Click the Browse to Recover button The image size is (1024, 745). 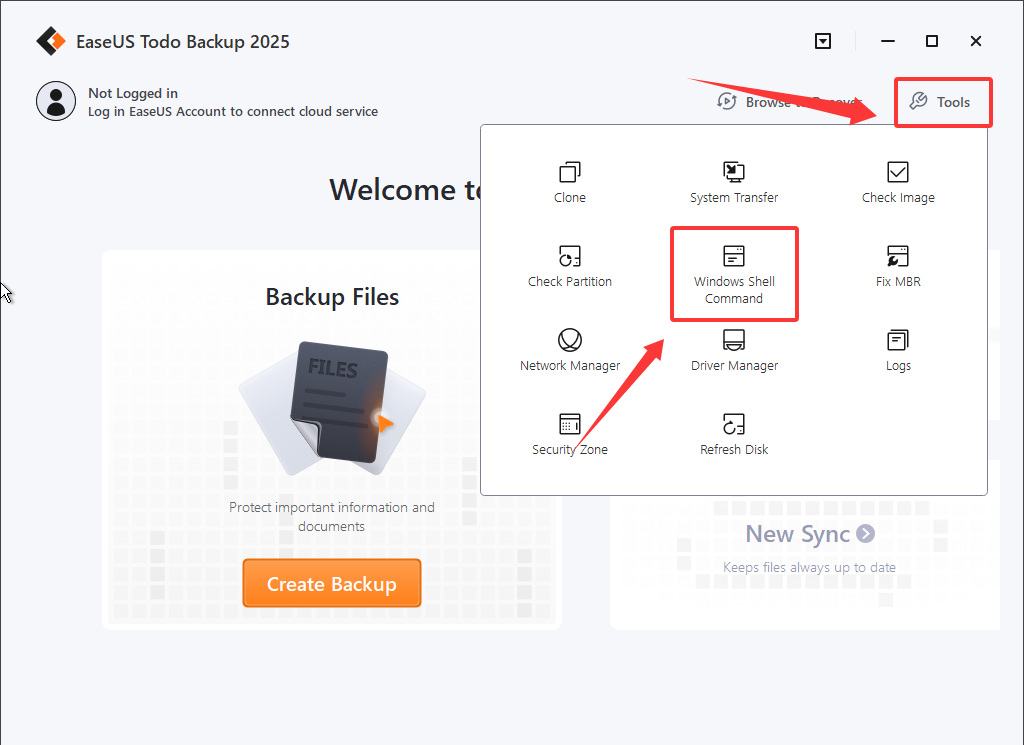coord(789,102)
